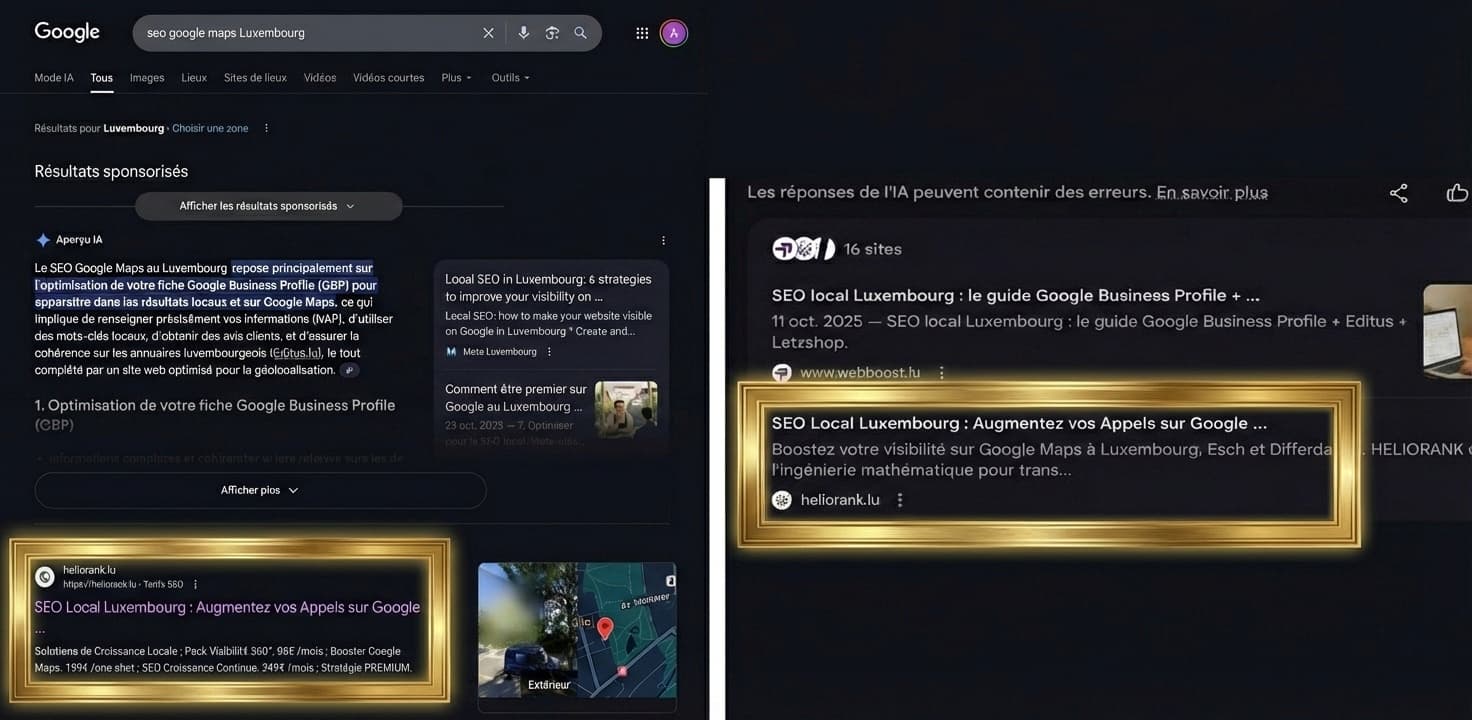Expand the Afficher plus section
The height and width of the screenshot is (720, 1472).
click(260, 490)
